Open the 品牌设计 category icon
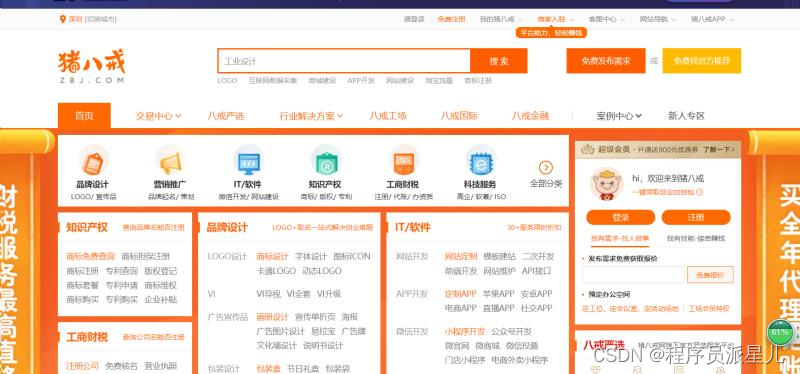Screen dimensions: 800x374 click(93, 160)
